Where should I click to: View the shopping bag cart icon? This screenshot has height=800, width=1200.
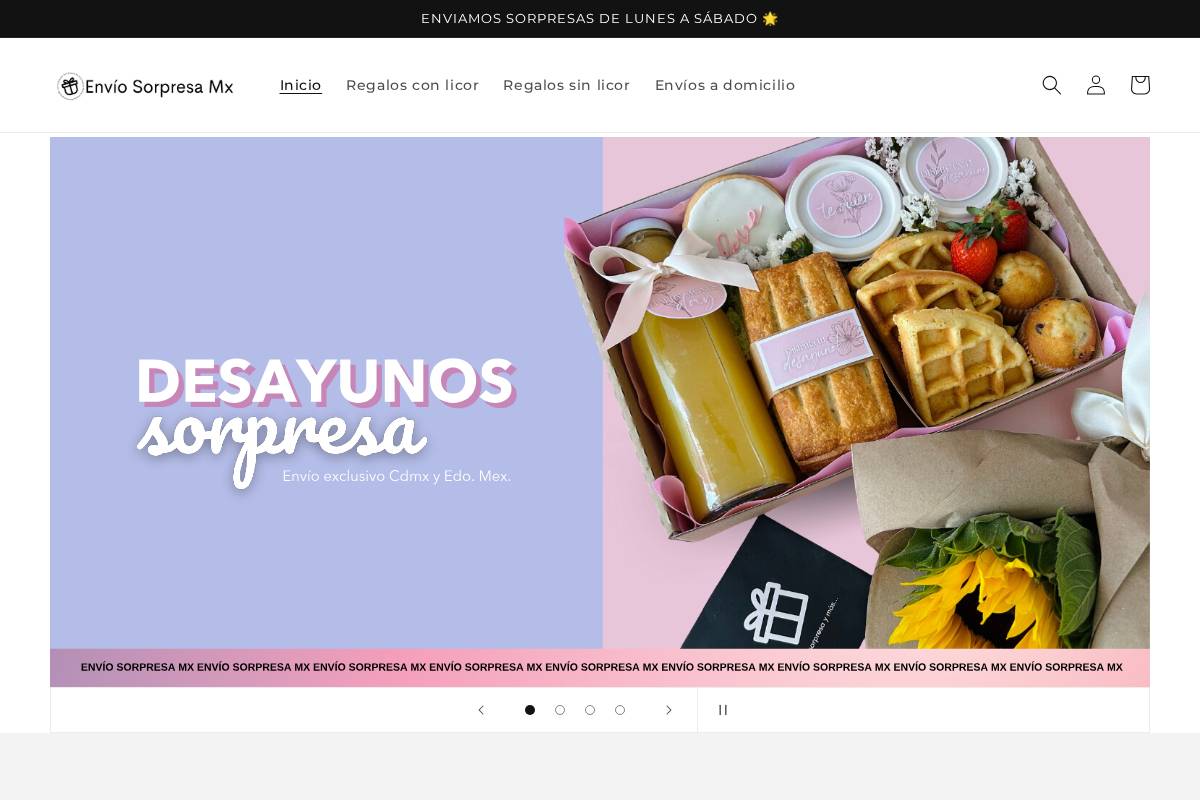(x=1140, y=85)
